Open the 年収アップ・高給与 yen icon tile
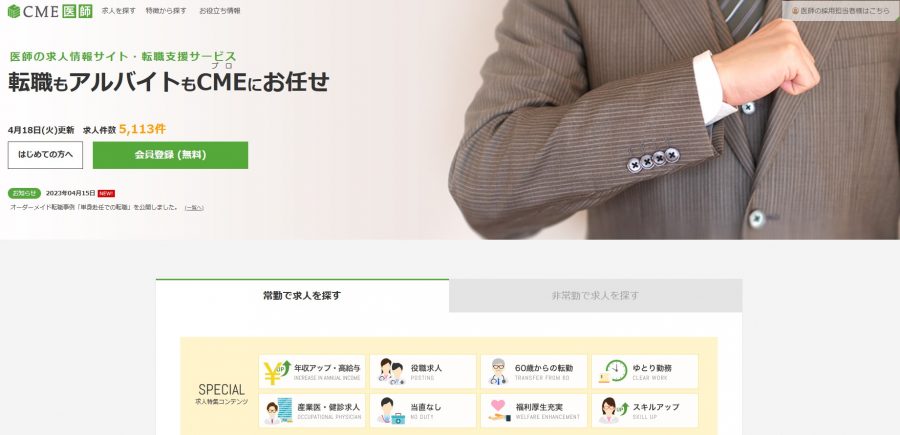This screenshot has width=900, height=435. point(312,371)
